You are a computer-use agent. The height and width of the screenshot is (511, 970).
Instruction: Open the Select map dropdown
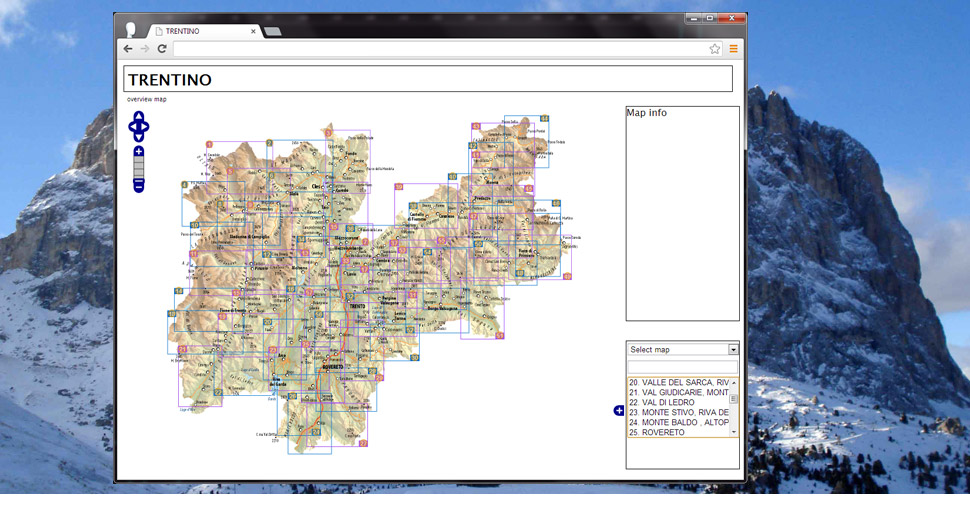(682, 350)
